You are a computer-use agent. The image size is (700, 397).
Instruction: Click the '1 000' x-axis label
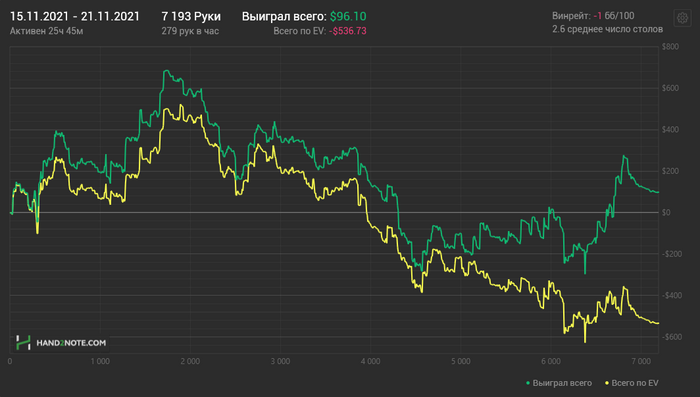tap(100, 361)
